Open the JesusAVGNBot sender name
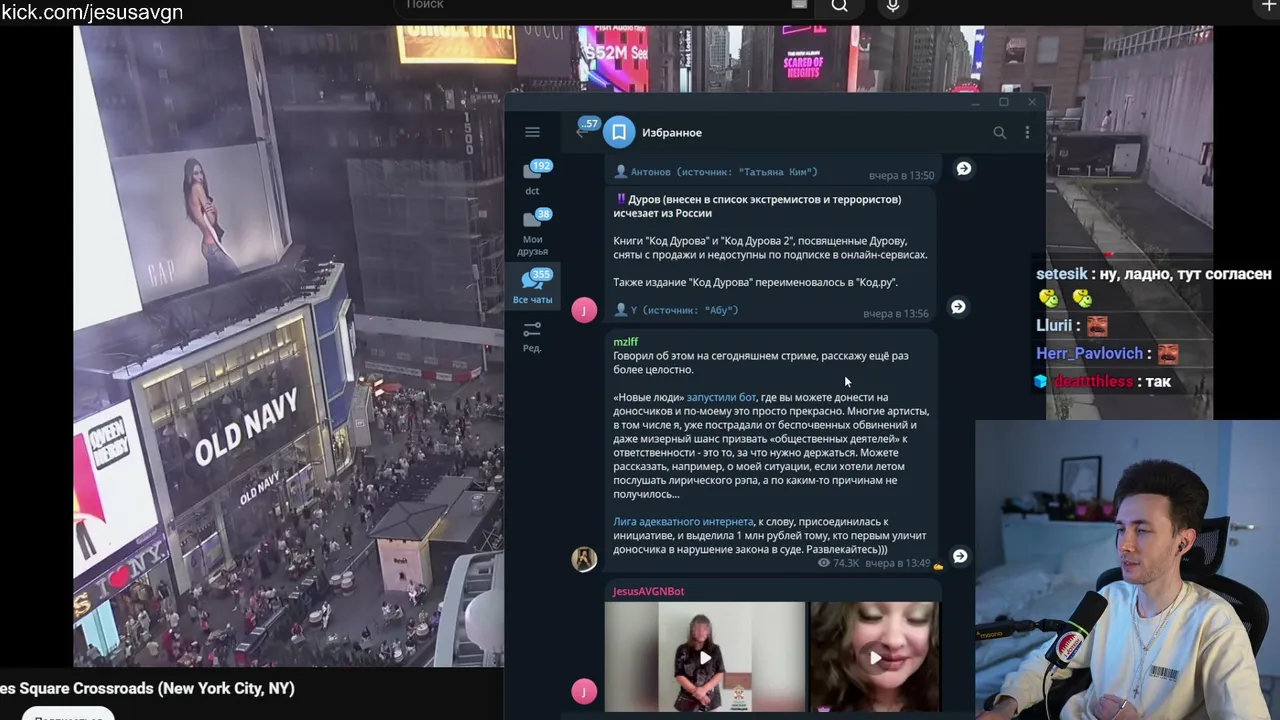1280x720 pixels. [x=649, y=591]
